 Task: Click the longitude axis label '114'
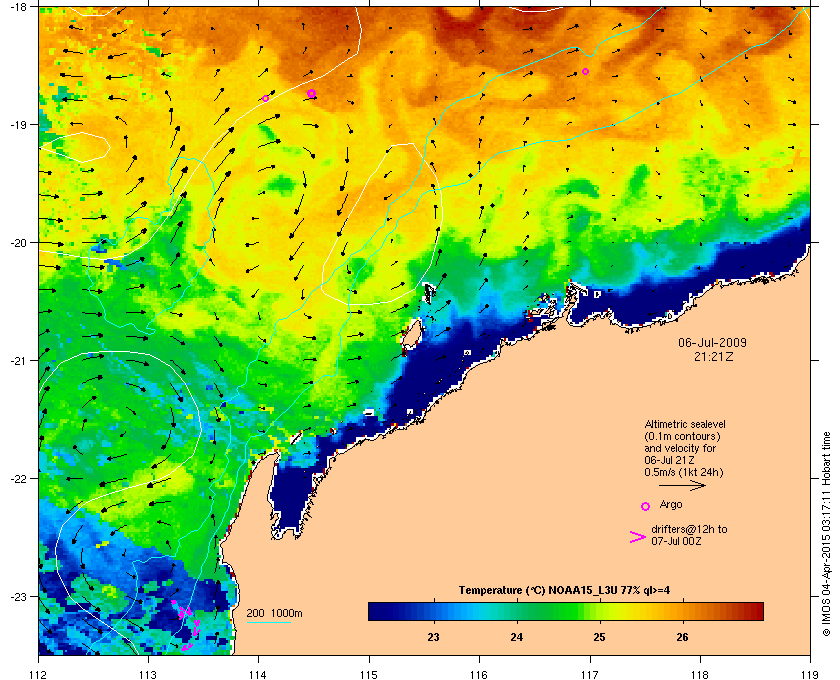(x=259, y=675)
